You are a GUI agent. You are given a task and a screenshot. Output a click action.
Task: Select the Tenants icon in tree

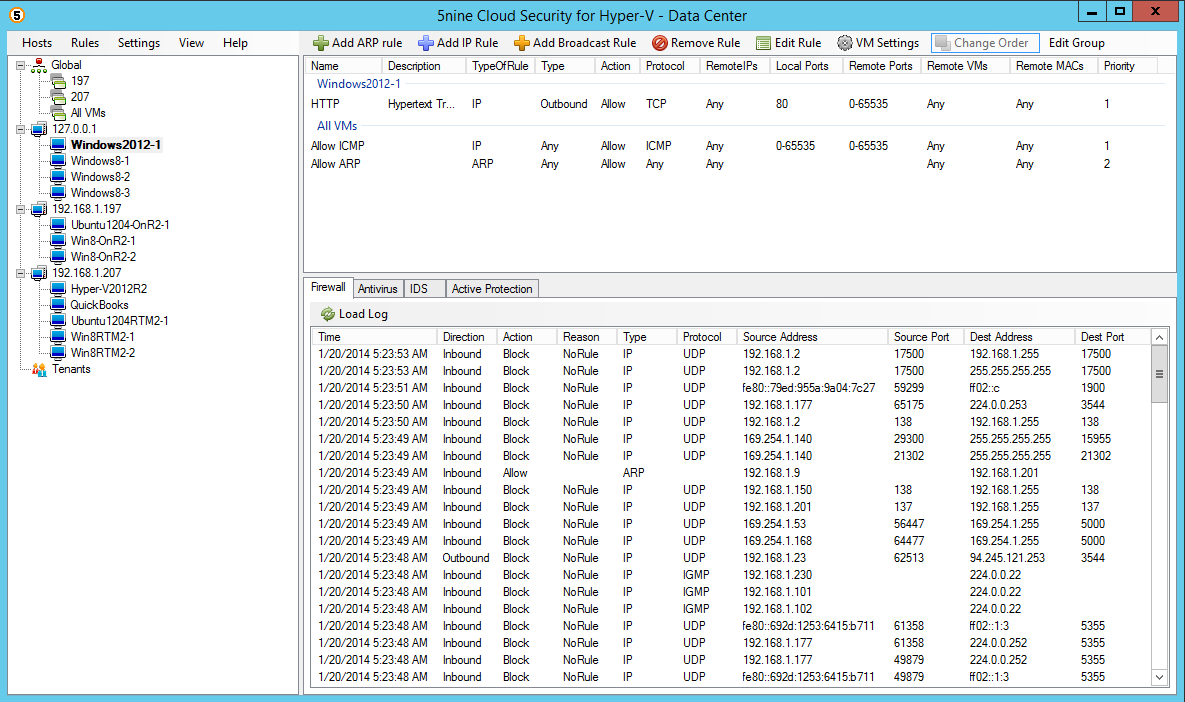click(39, 369)
